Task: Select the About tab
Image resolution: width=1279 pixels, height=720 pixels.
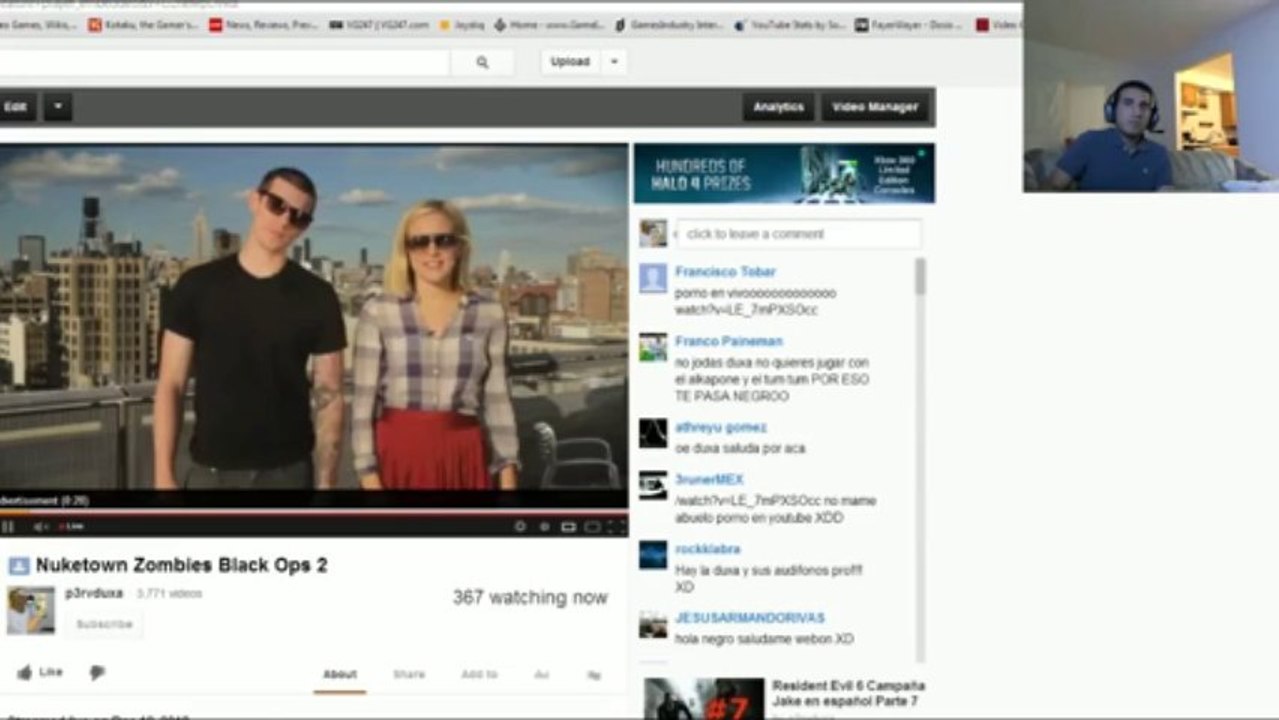Action: [x=340, y=675]
